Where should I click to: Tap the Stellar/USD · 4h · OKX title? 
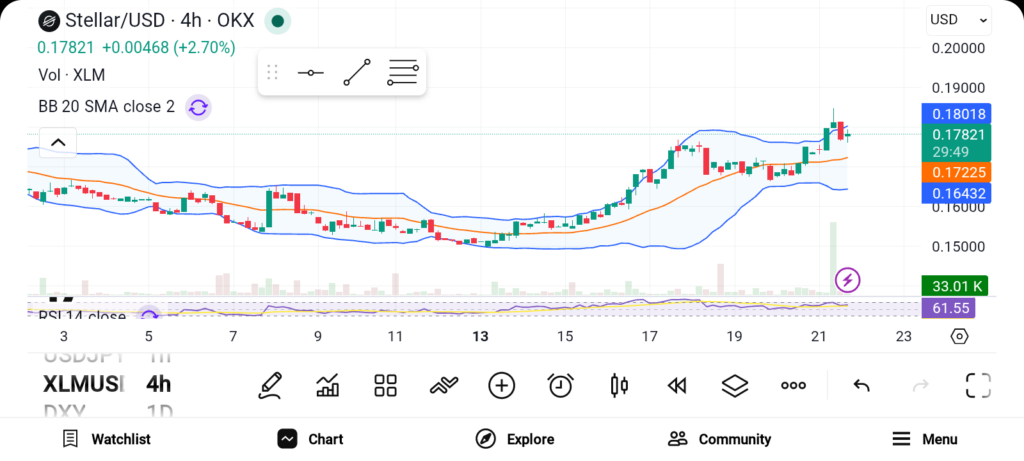point(159,21)
